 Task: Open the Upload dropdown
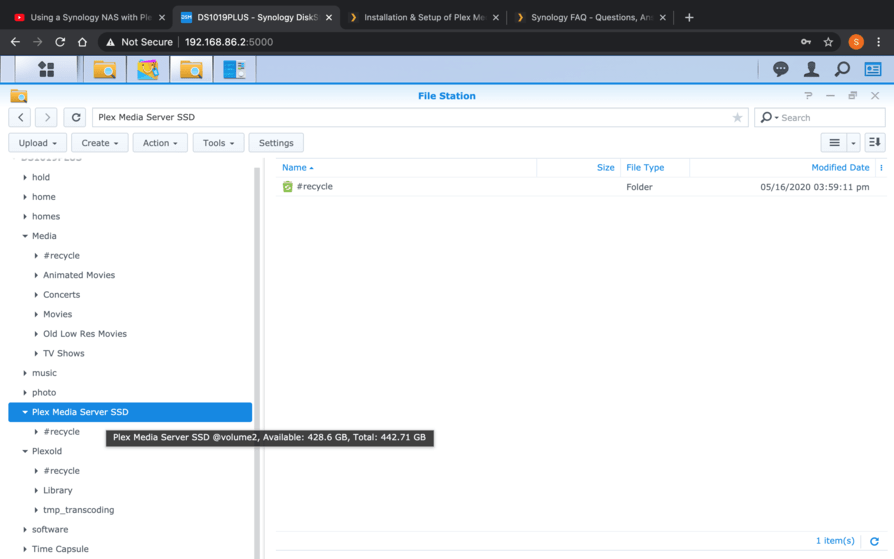pos(38,143)
